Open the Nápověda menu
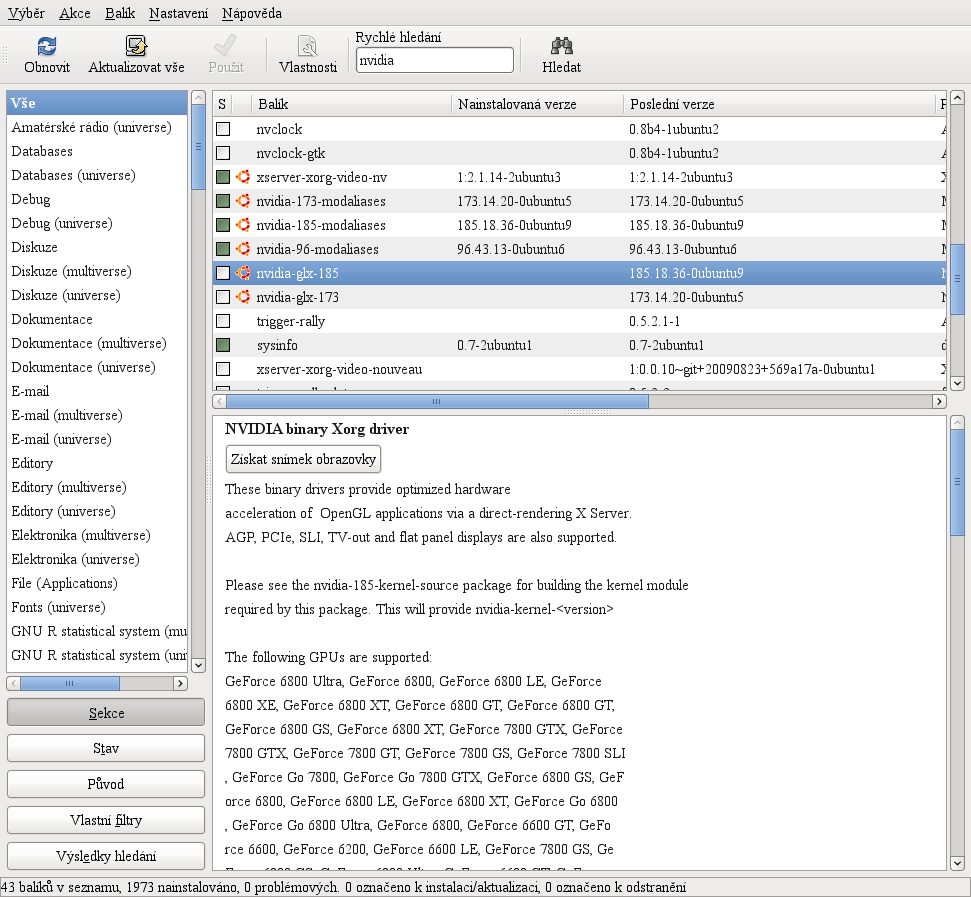Image resolution: width=971 pixels, height=897 pixels. click(252, 13)
